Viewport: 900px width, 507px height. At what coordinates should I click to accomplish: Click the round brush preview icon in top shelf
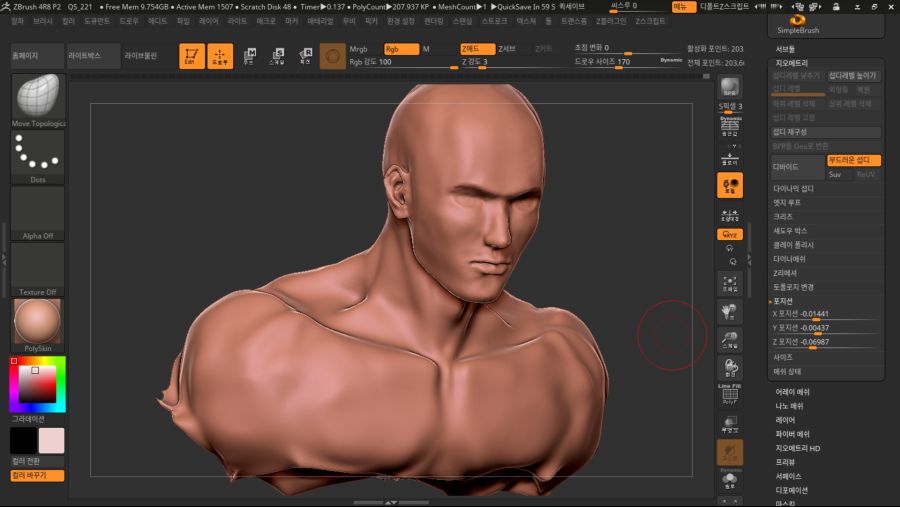[332, 56]
